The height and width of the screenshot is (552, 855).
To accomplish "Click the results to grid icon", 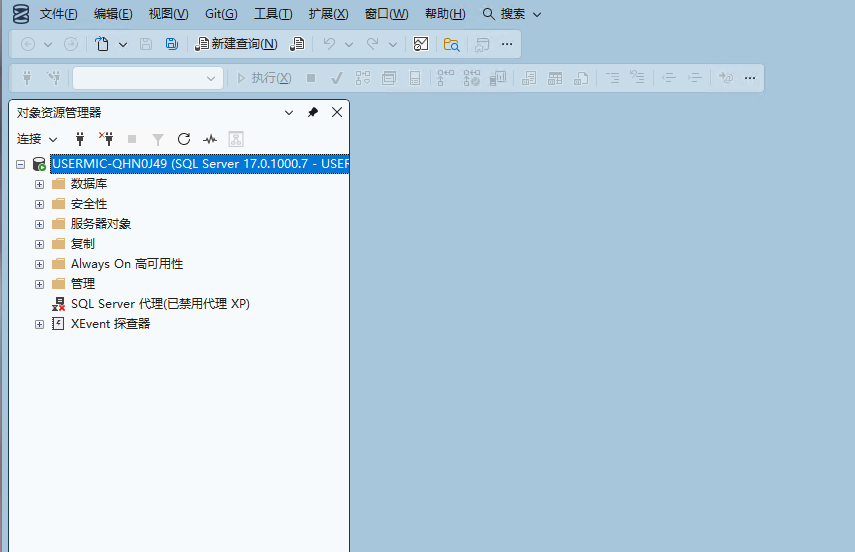I will [555, 78].
